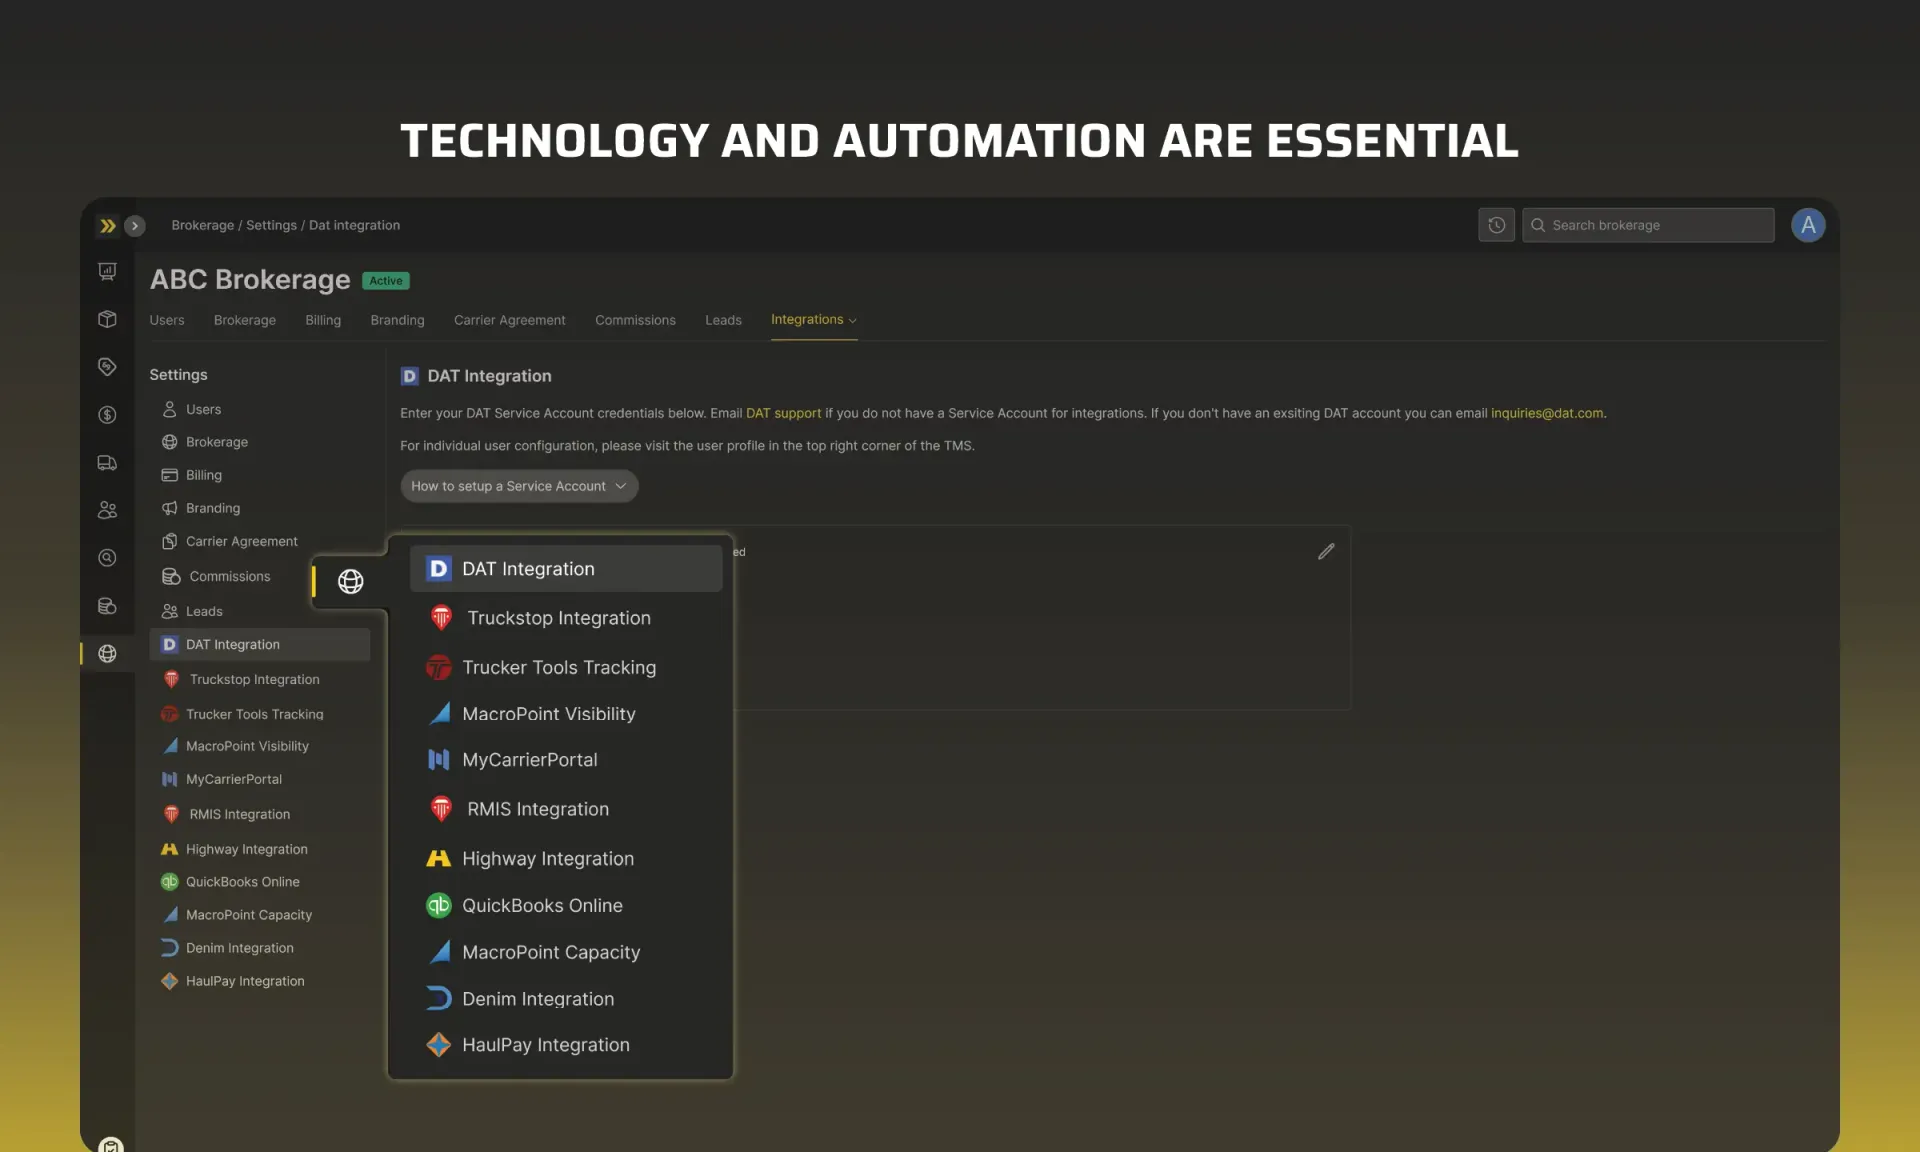Click the Settings breadcrumb link
Viewport: 1920px width, 1152px height.
pos(271,225)
